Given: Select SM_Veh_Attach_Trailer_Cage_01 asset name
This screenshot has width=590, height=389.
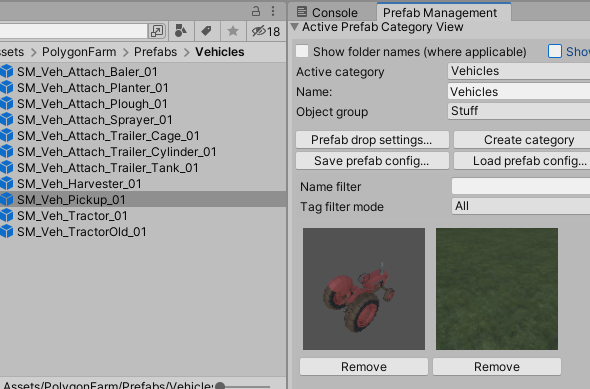Looking at the screenshot, I should [108, 135].
